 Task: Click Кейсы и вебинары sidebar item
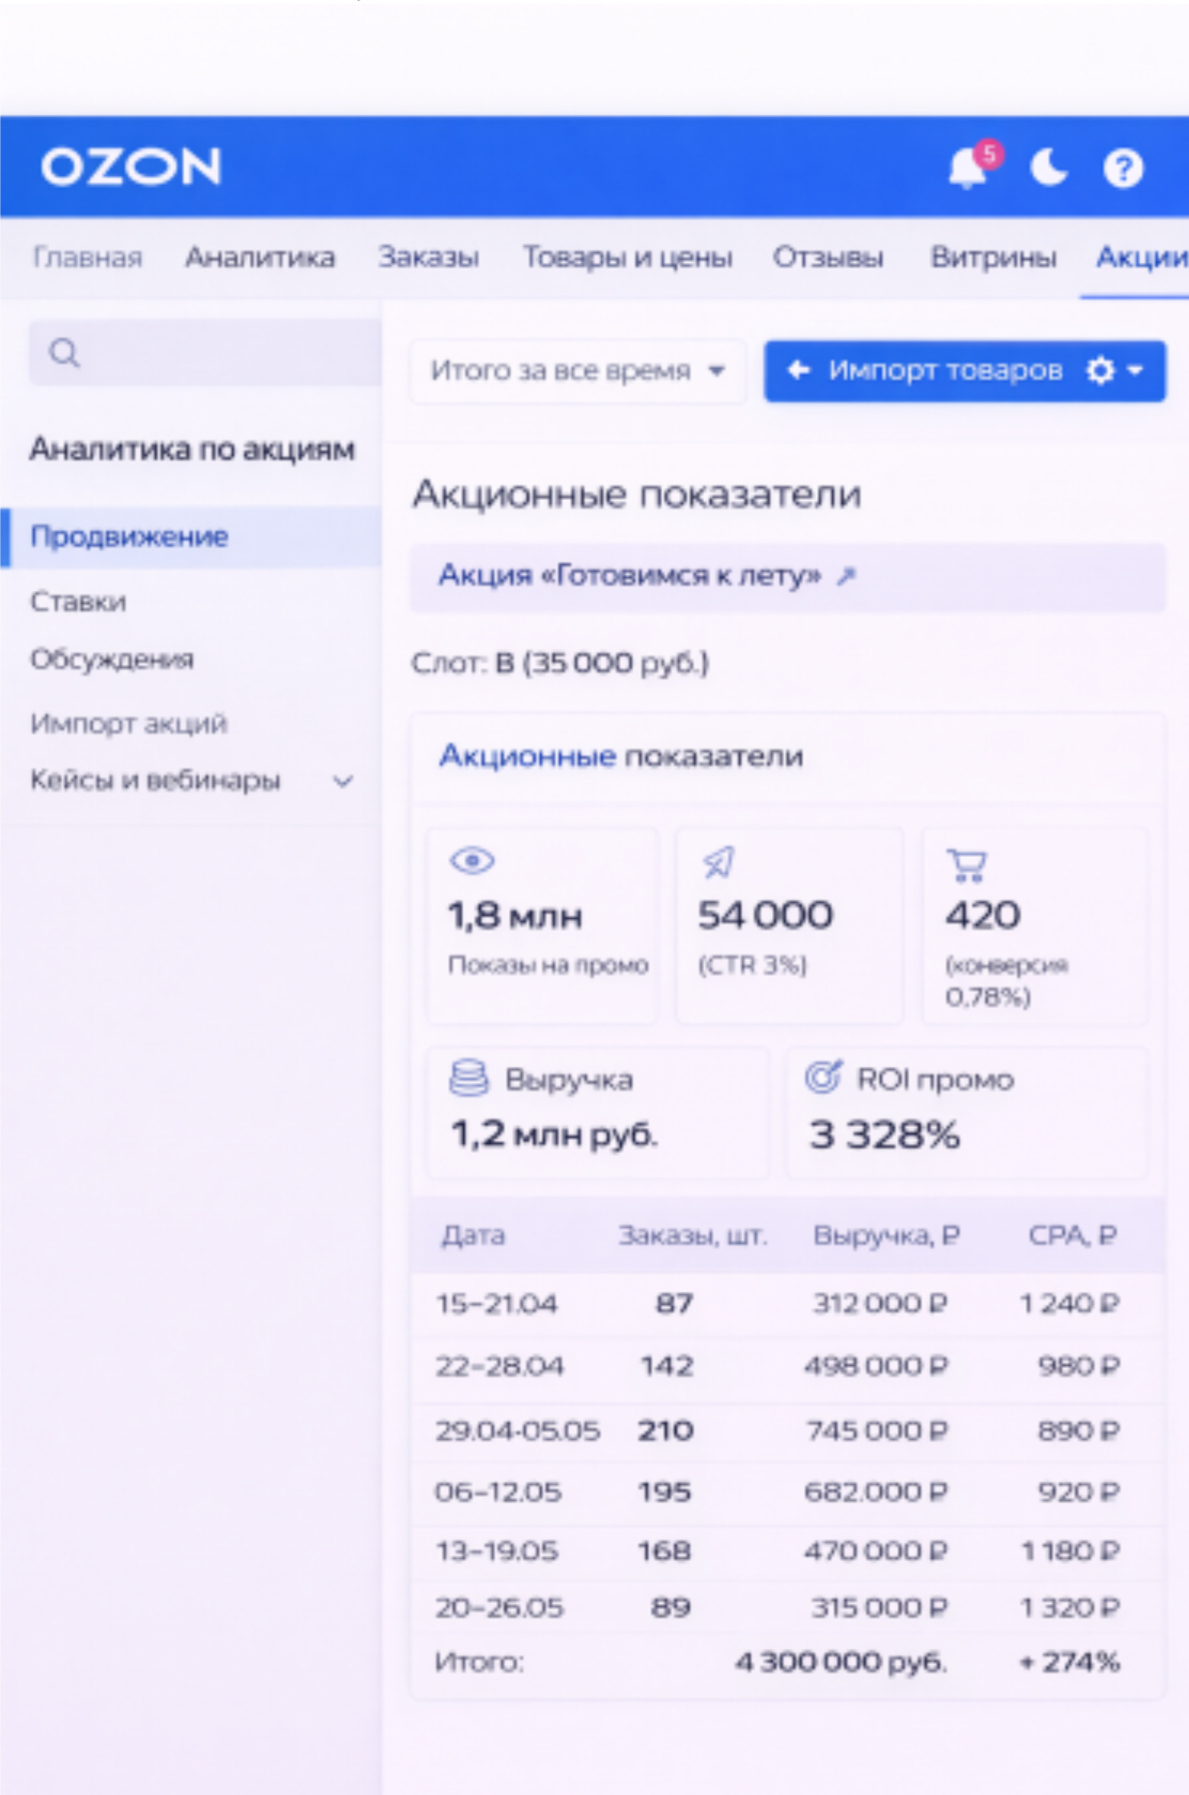(155, 780)
